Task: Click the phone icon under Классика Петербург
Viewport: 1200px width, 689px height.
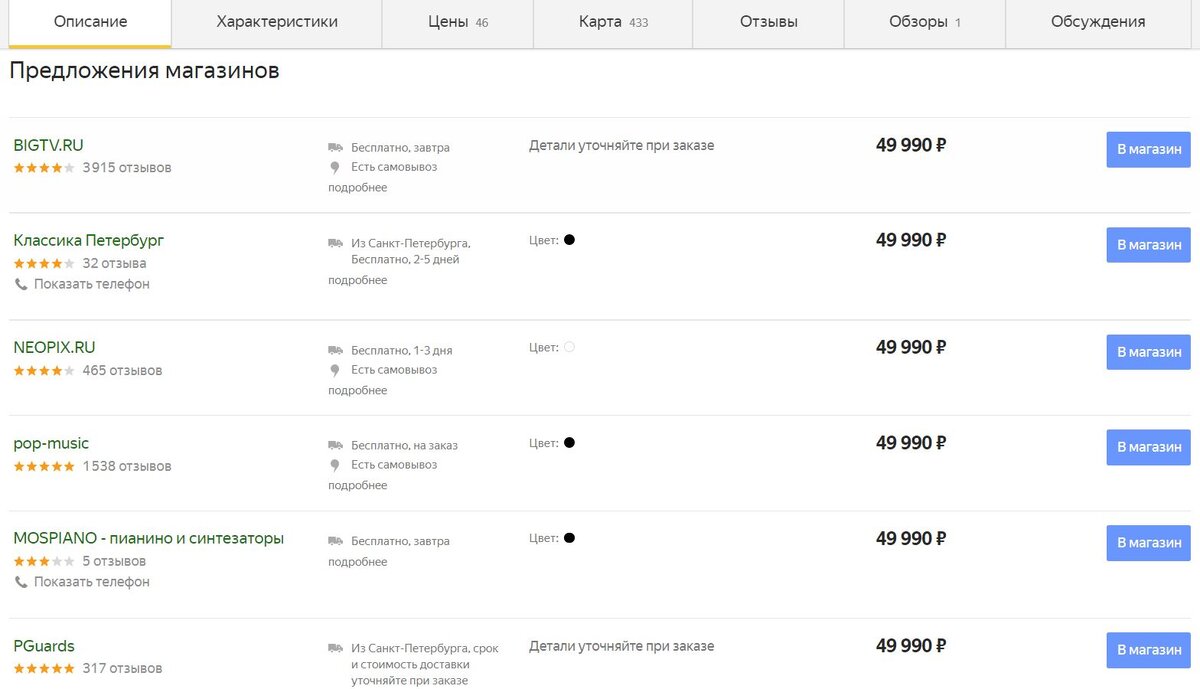Action: tap(21, 284)
